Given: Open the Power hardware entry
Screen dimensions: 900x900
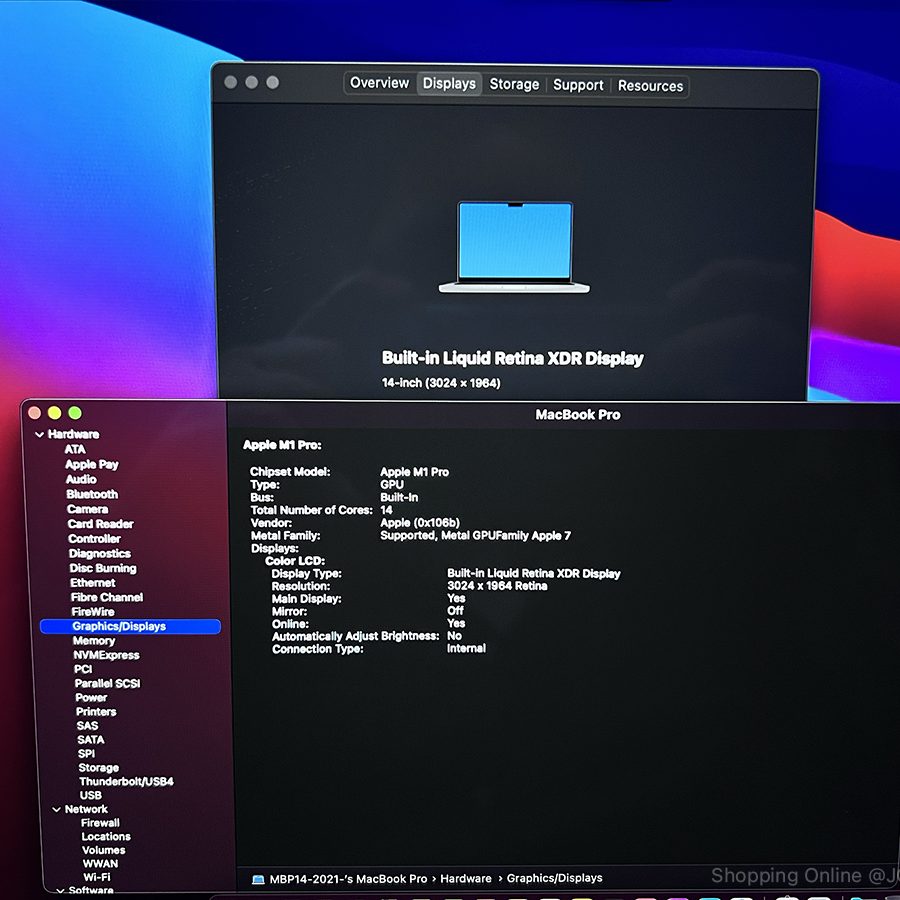Looking at the screenshot, I should [91, 698].
